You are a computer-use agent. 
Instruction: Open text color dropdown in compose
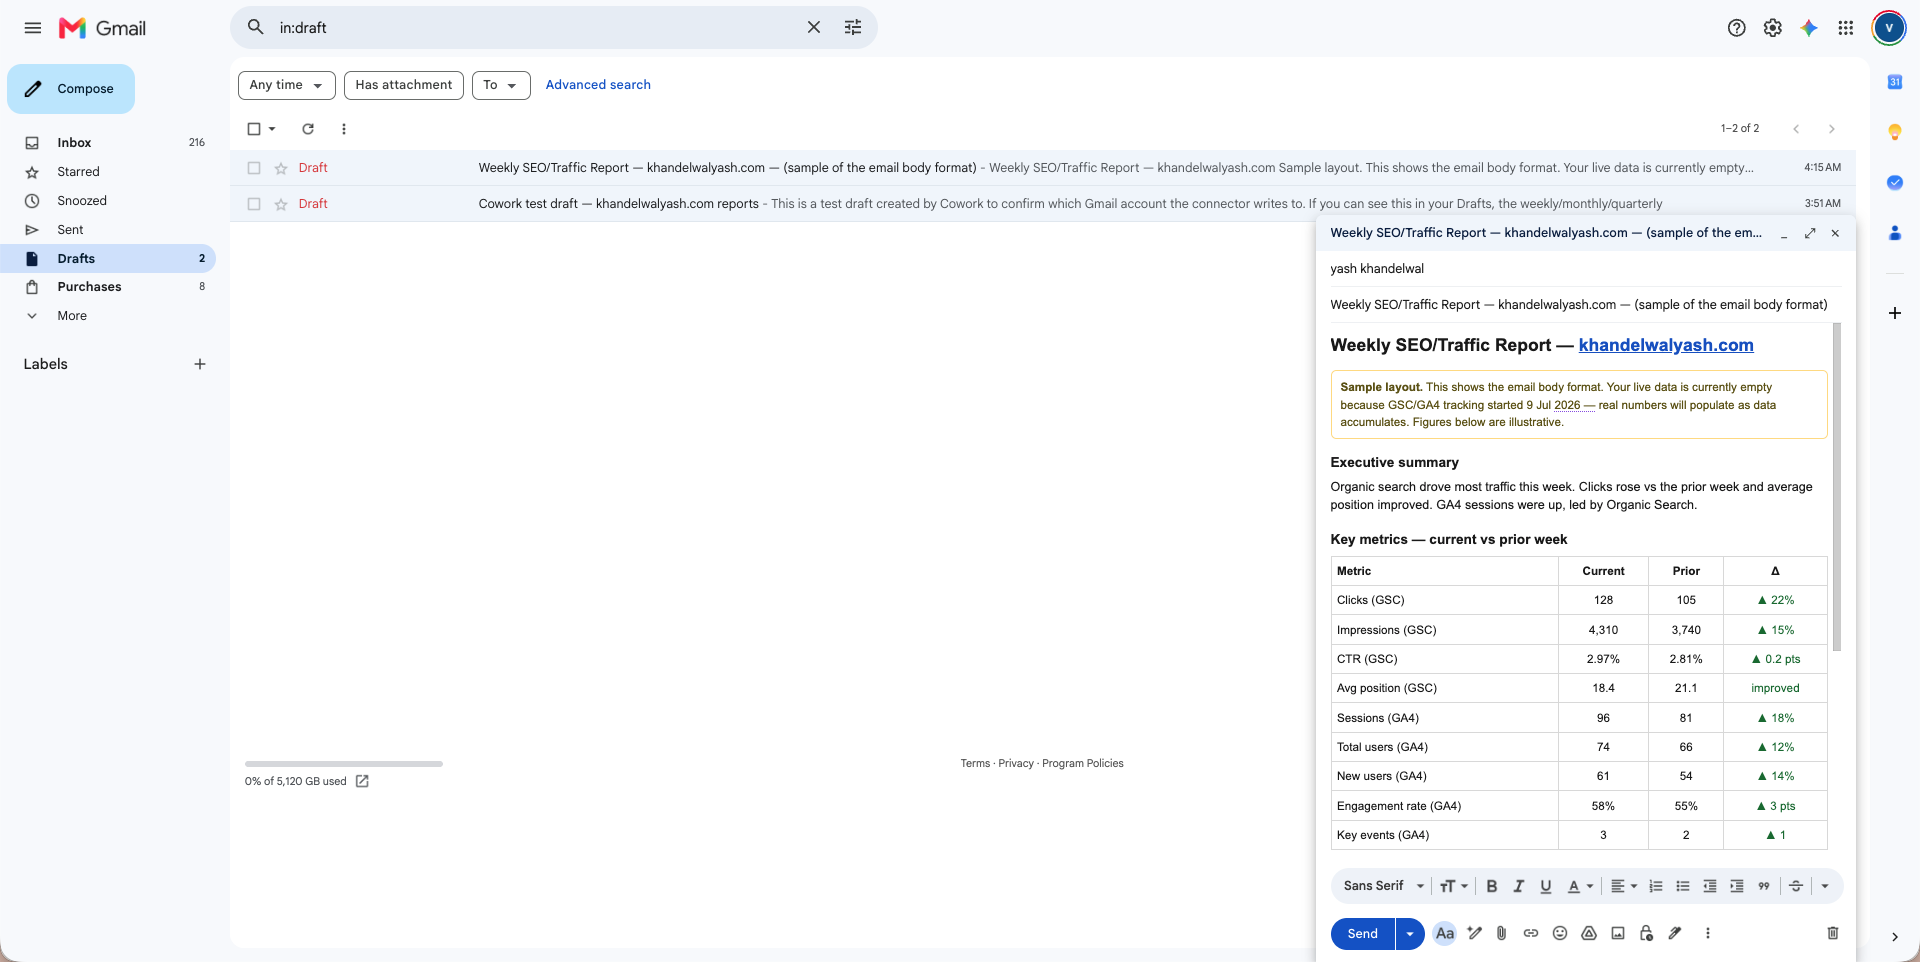click(1580, 886)
